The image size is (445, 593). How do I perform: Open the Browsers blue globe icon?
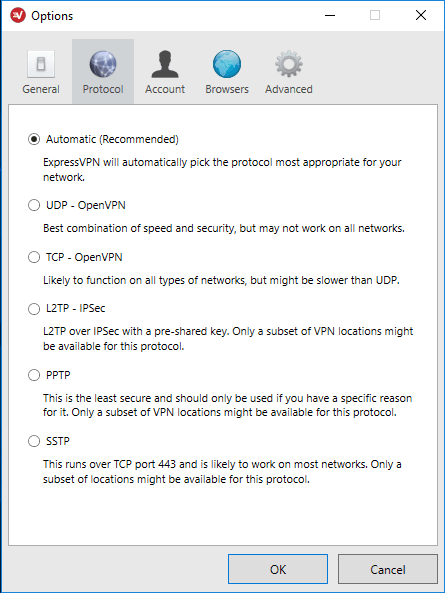tap(227, 64)
